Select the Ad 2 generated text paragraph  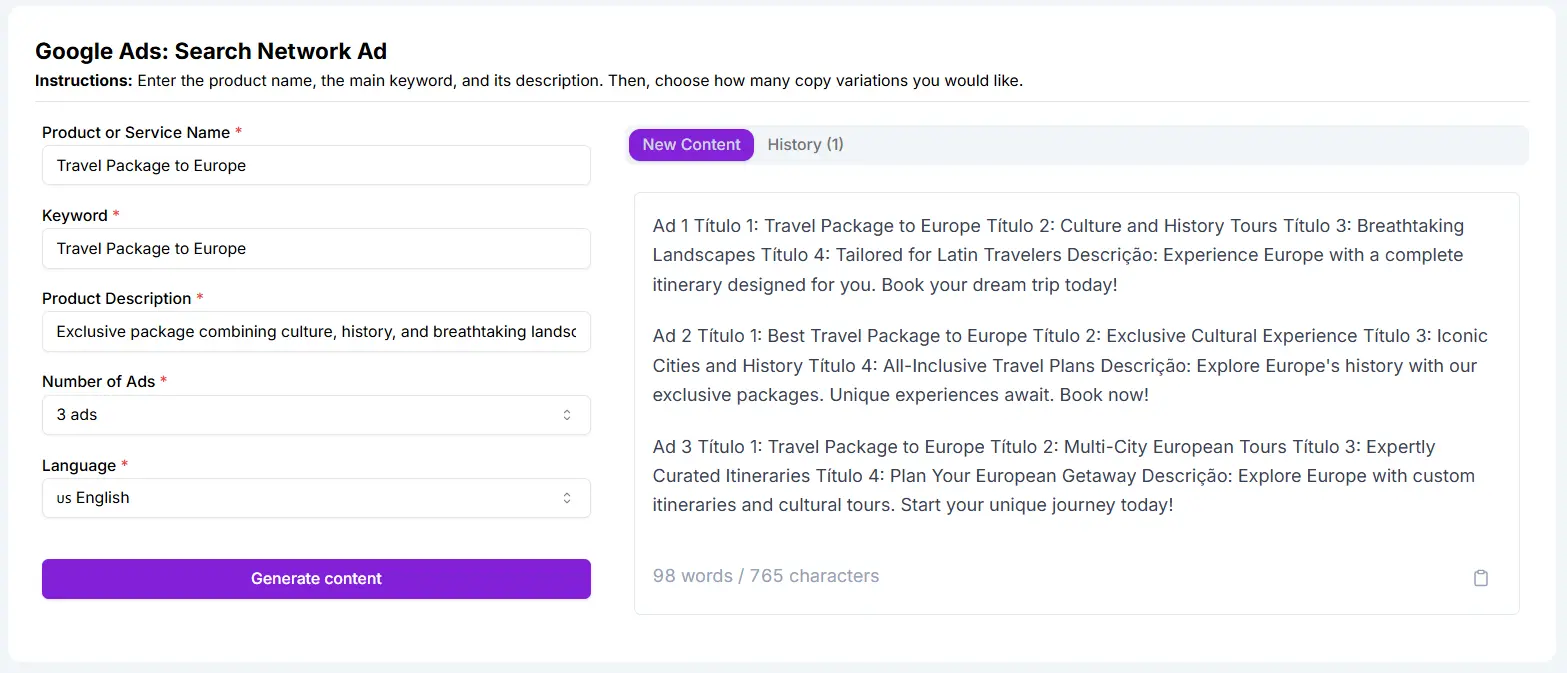point(1070,365)
